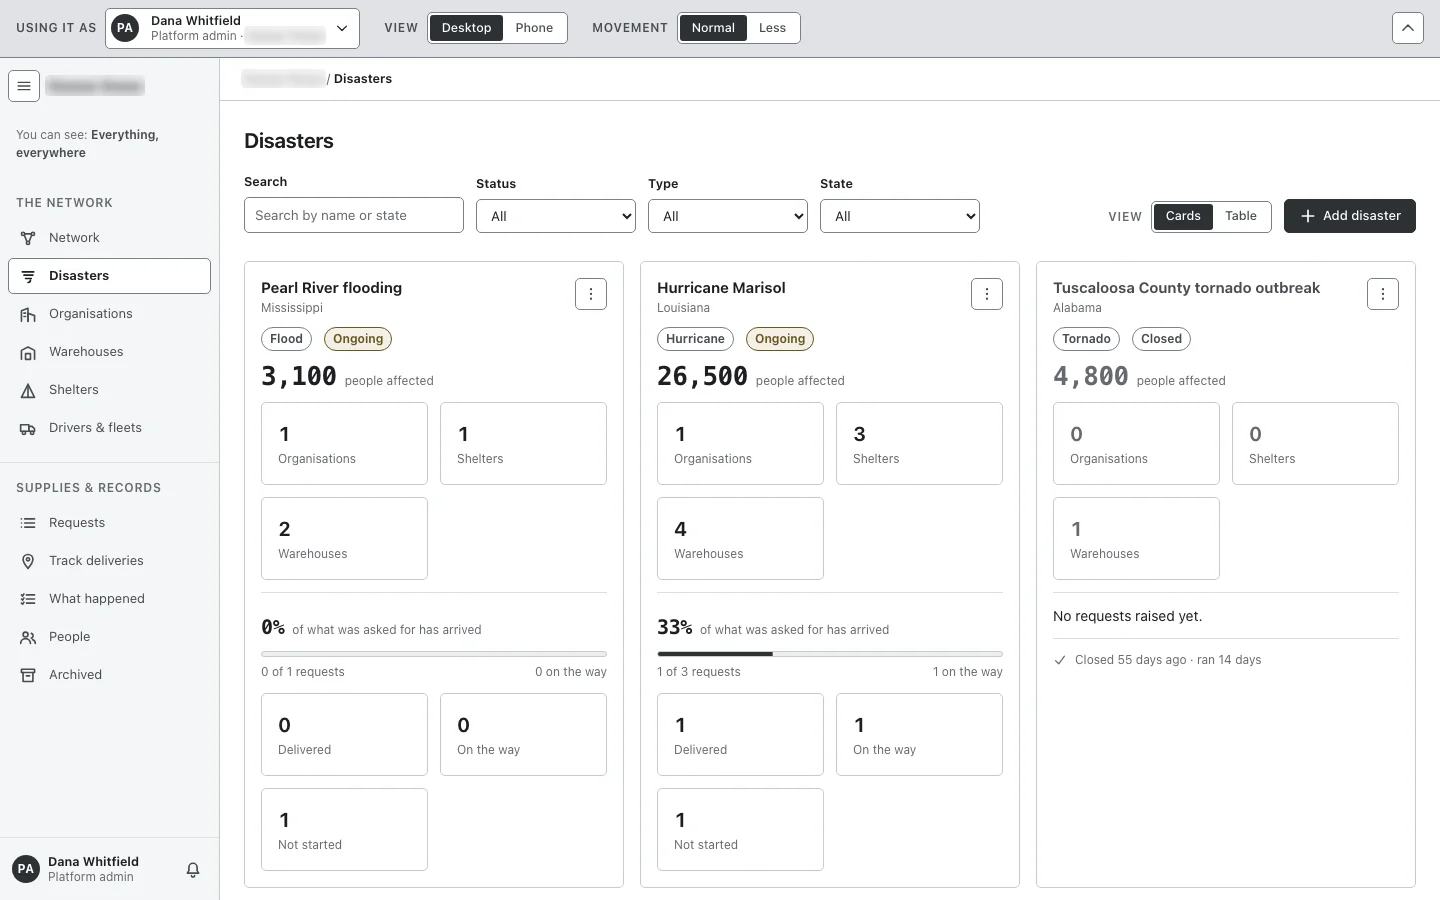Toggle the sidebar hamburger menu icon
The width and height of the screenshot is (1440, 900).
[x=24, y=86]
